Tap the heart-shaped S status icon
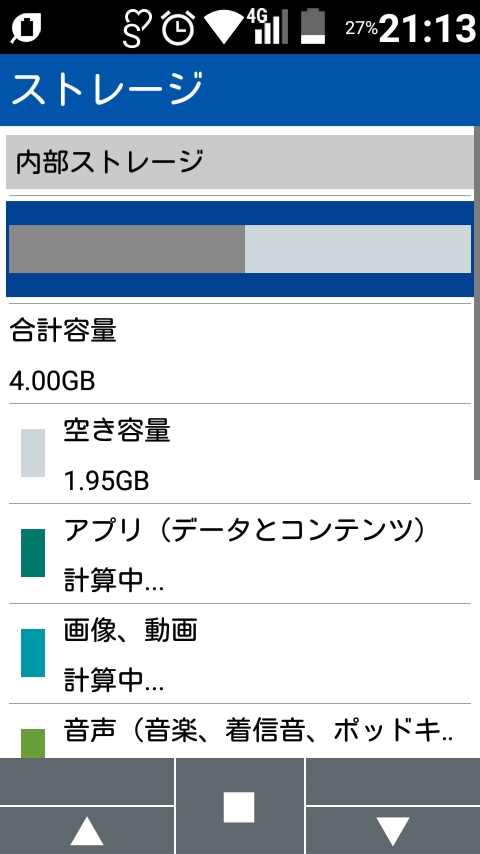Image resolution: width=480 pixels, height=854 pixels. point(138,27)
